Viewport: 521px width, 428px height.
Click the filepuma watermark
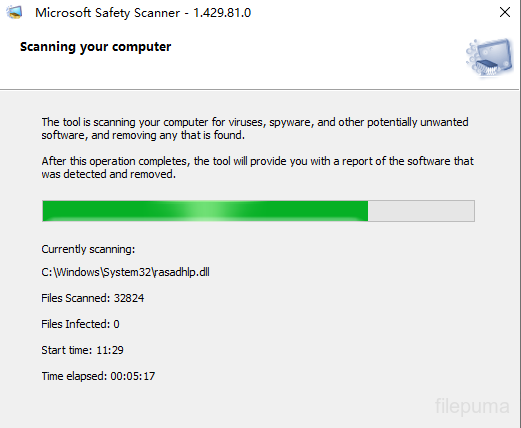click(472, 406)
